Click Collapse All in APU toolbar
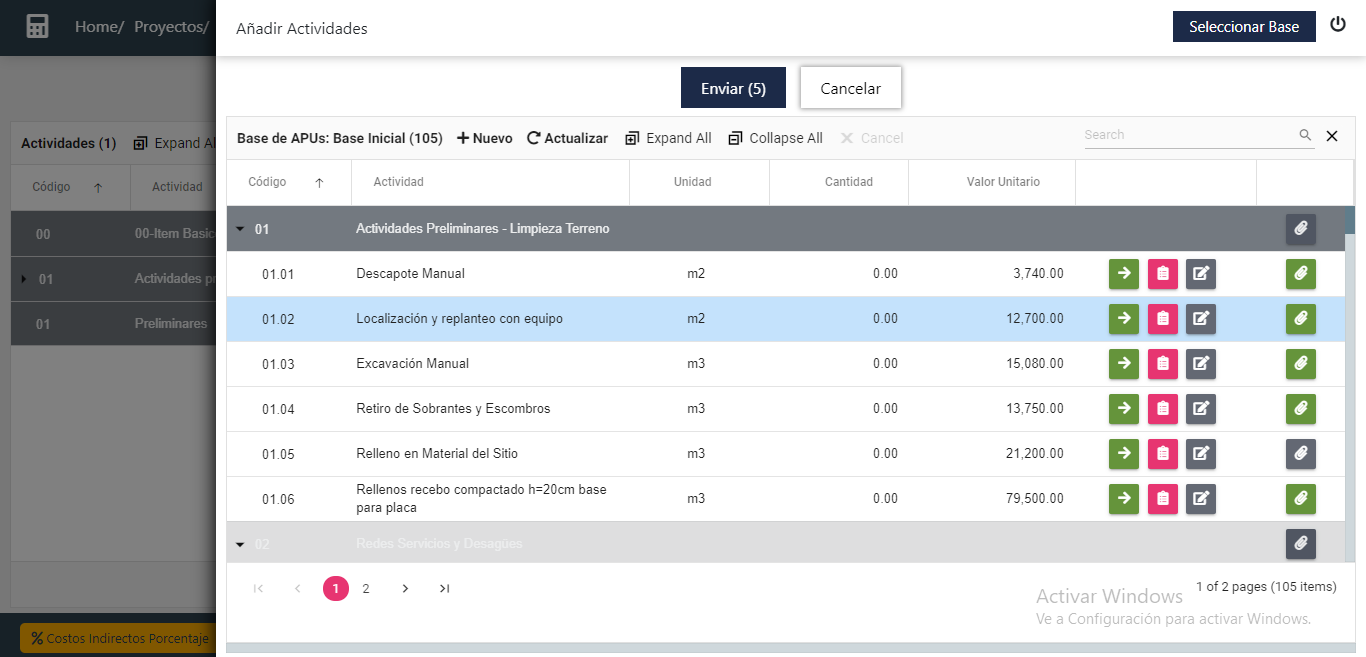1366x657 pixels. 775,138
